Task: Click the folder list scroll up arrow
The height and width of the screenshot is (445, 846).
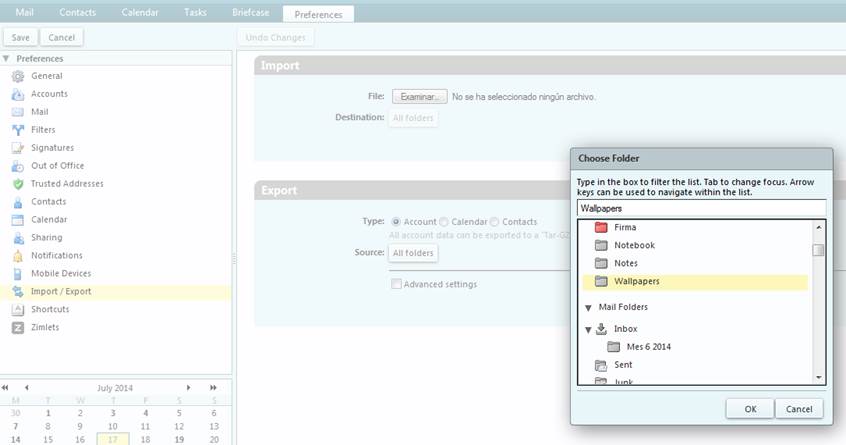Action: click(x=818, y=227)
